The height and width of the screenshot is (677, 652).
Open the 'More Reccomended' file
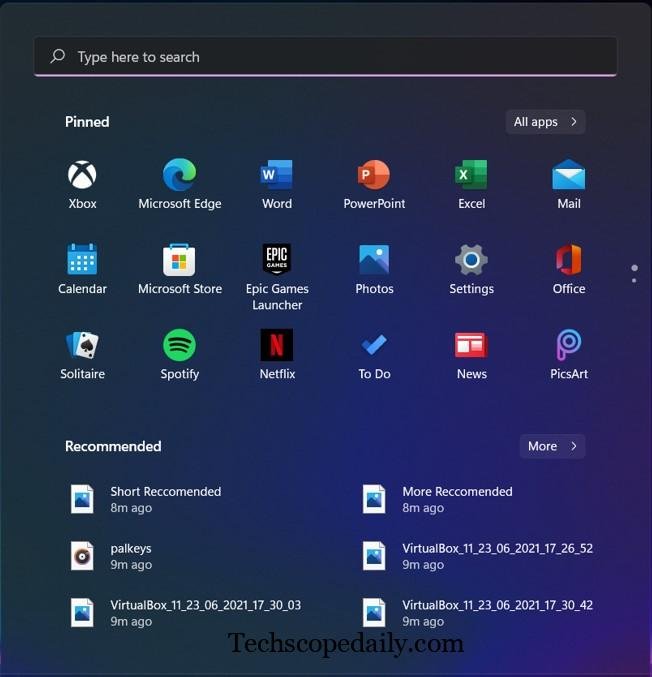438,499
